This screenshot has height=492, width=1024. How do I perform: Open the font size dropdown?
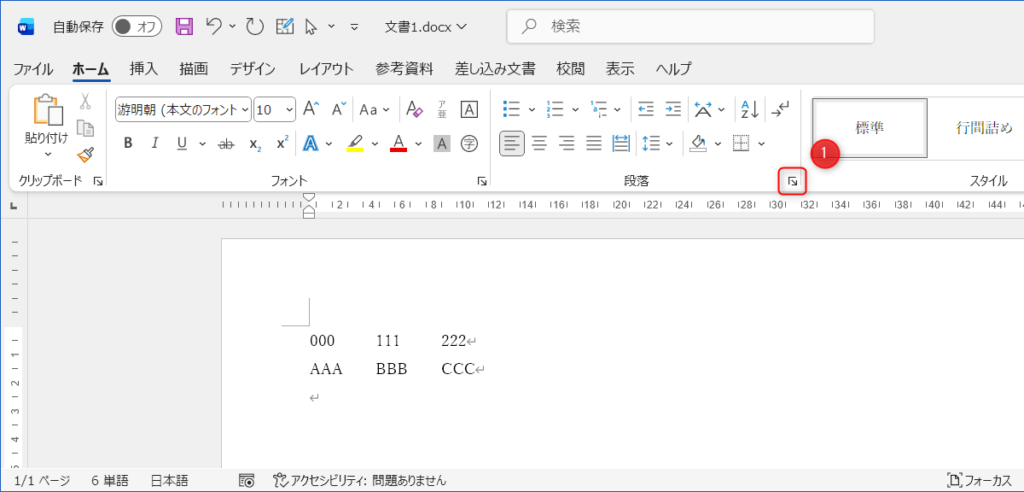point(274,109)
